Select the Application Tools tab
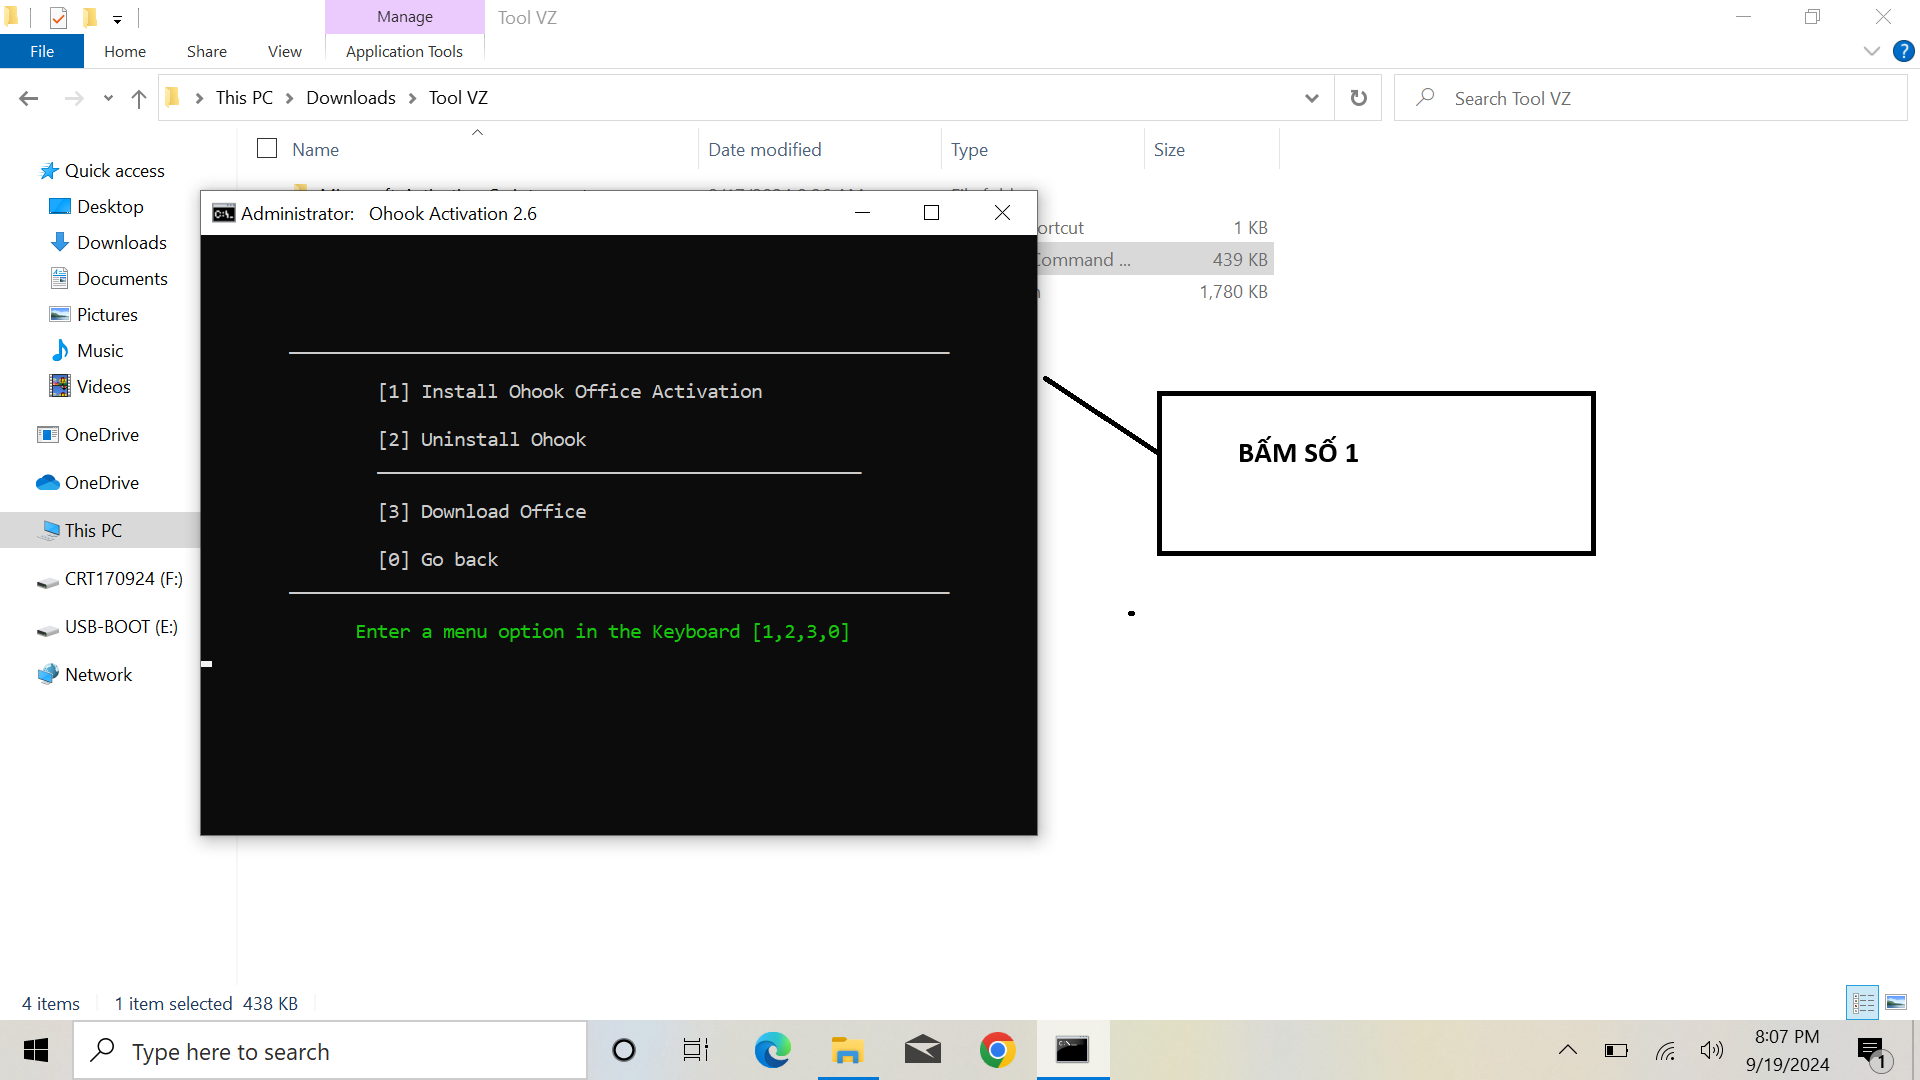 point(404,51)
